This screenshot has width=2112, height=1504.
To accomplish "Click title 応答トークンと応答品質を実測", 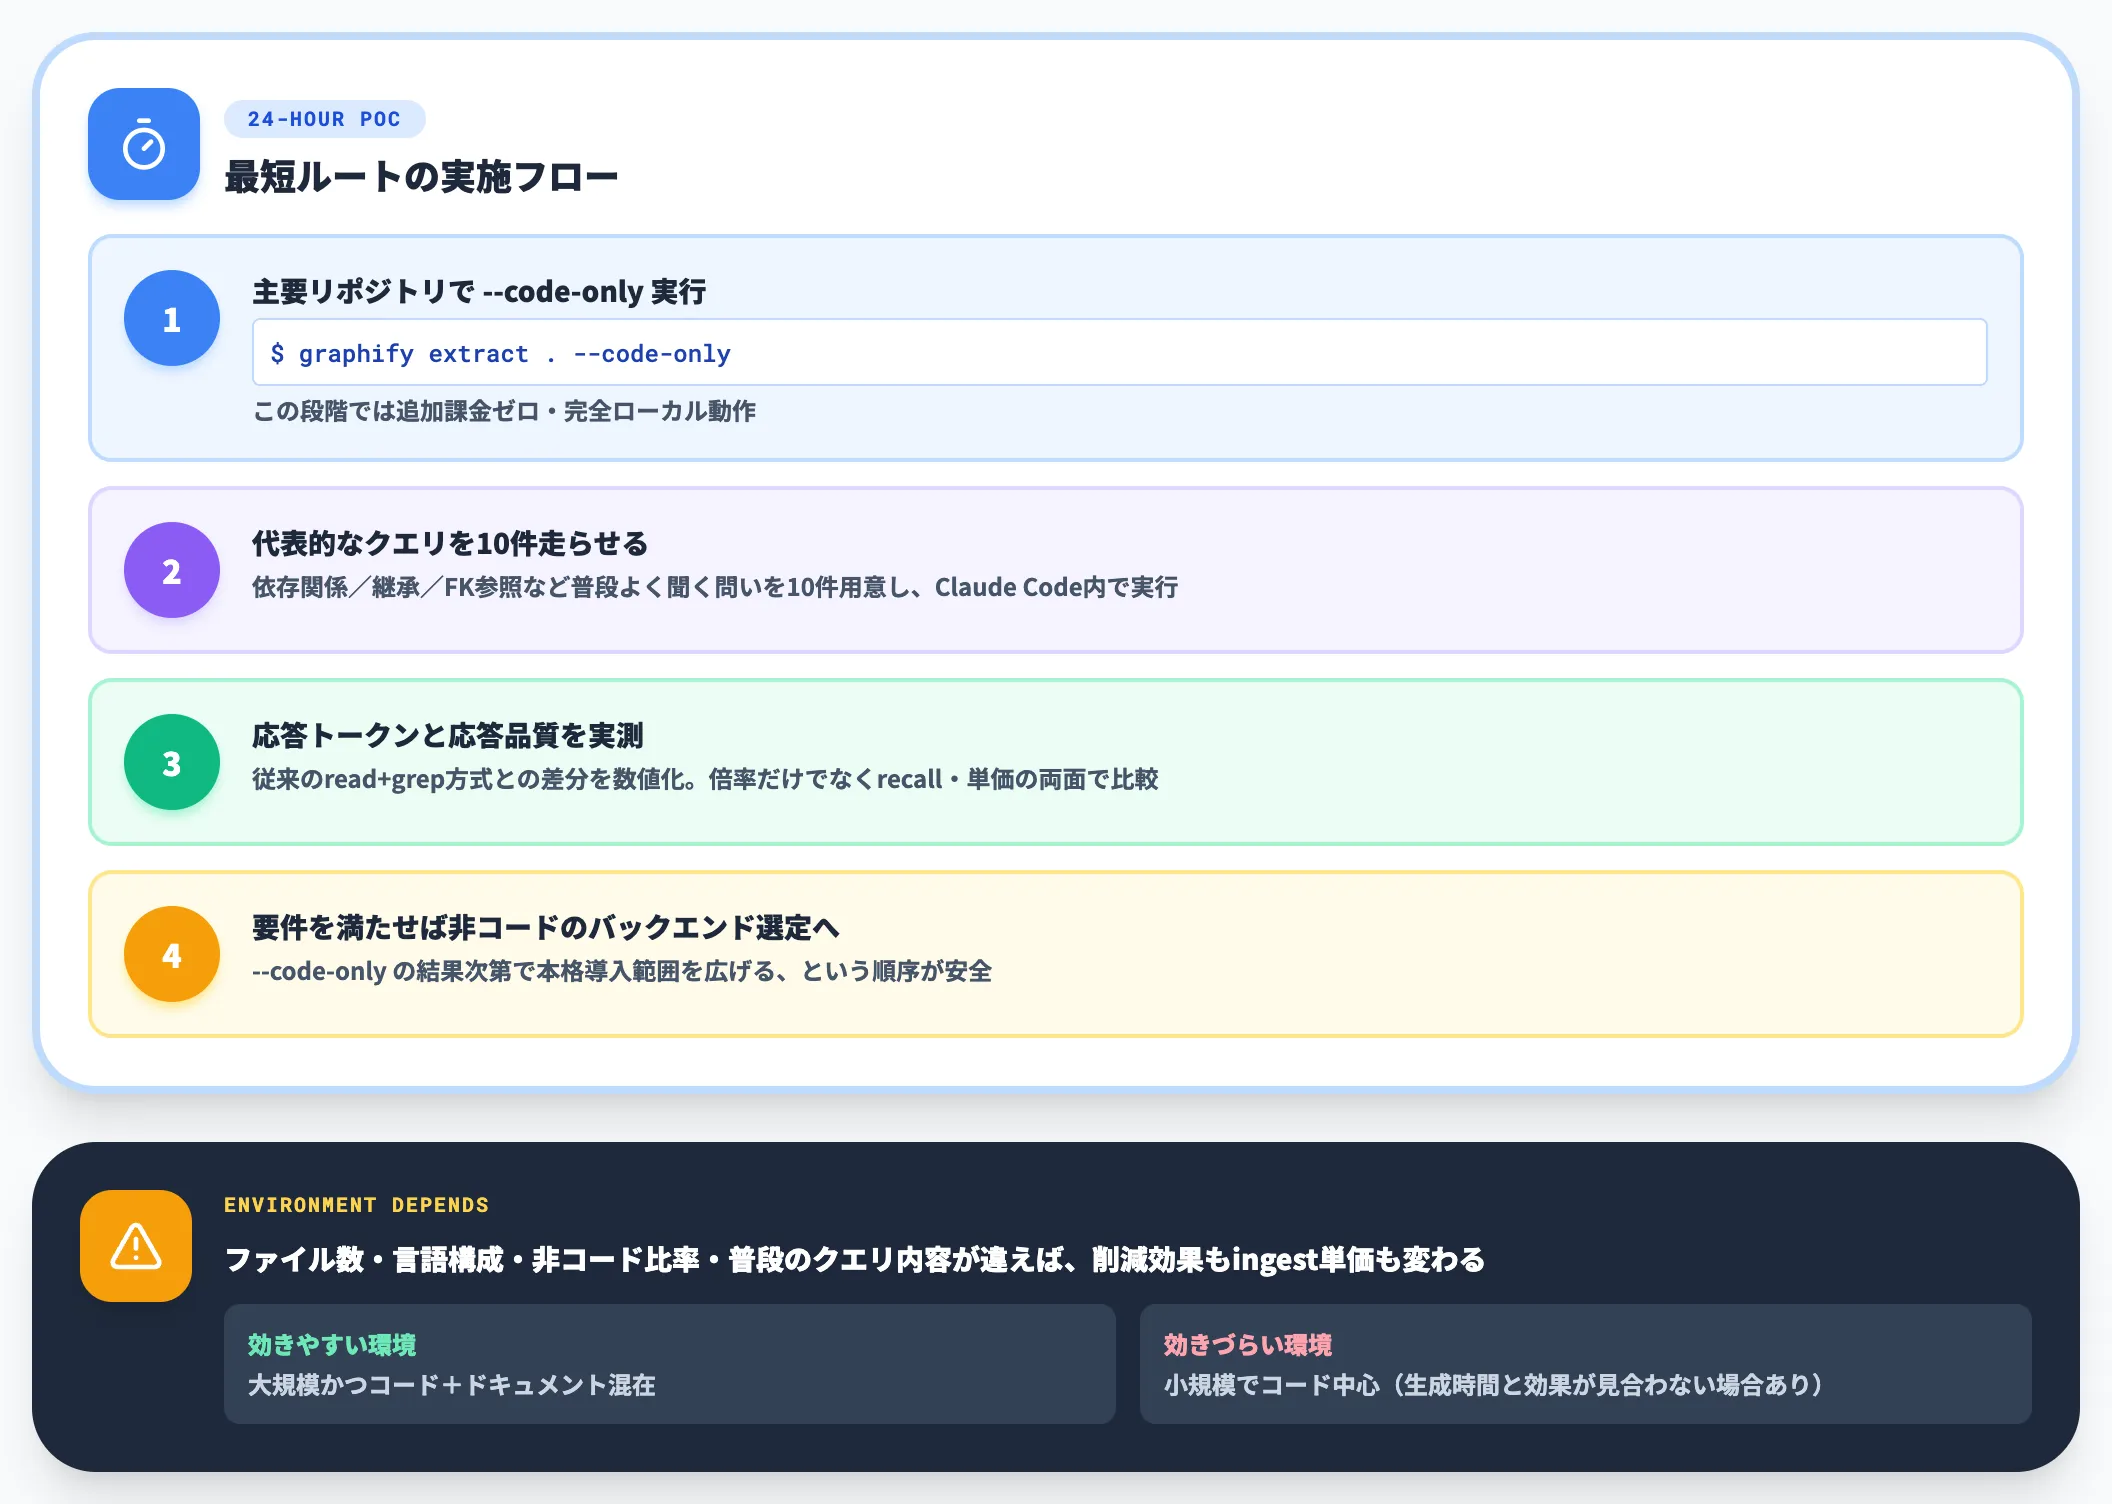I will [x=448, y=736].
